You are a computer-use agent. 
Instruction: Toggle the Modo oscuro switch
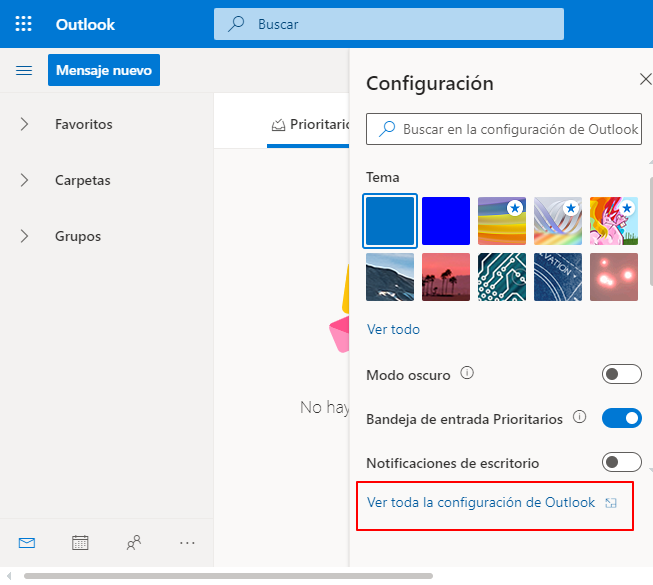click(x=621, y=374)
